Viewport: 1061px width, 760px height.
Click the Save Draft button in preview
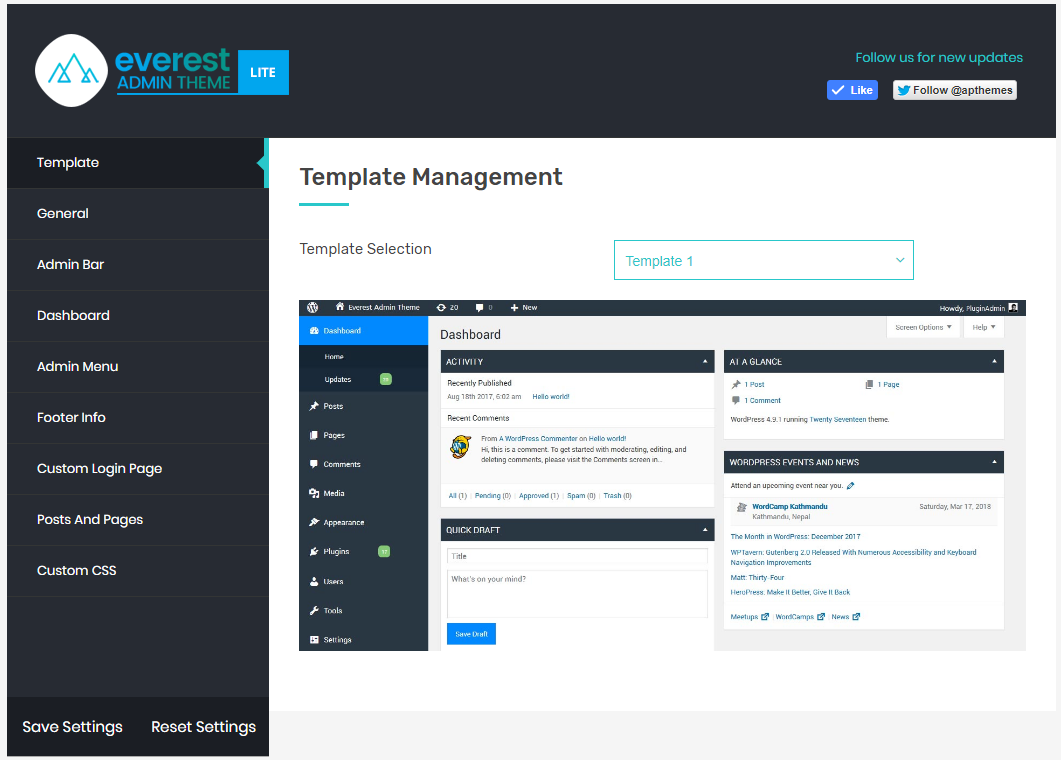(x=471, y=634)
